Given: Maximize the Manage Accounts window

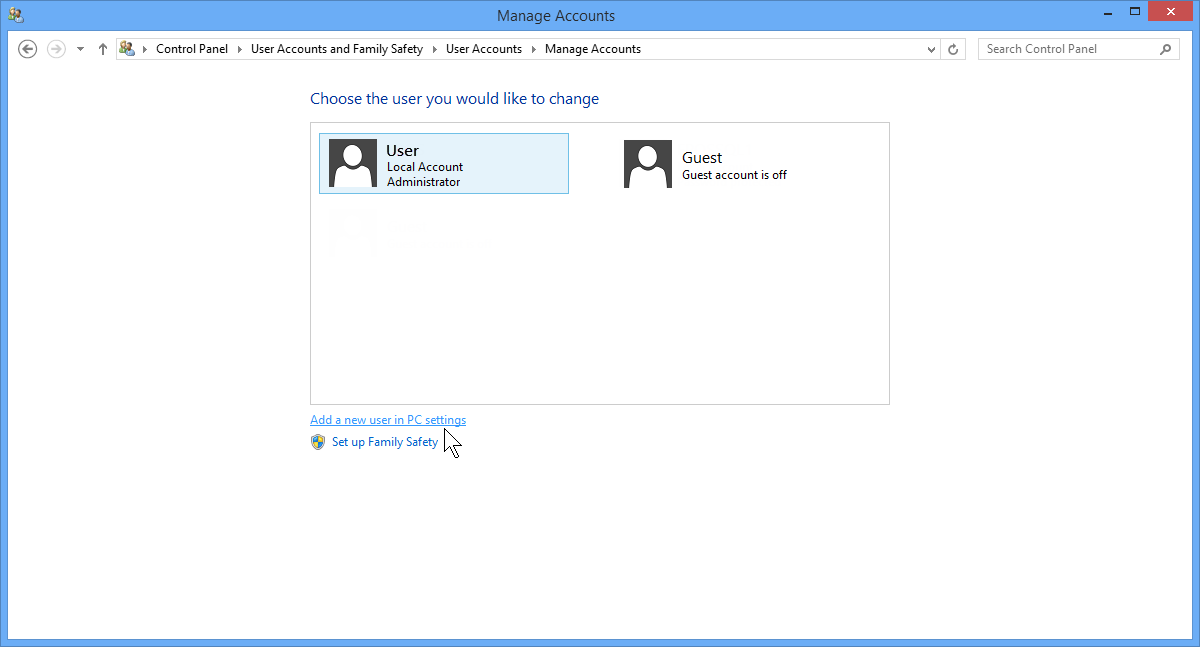Looking at the screenshot, I should click(x=1134, y=12).
